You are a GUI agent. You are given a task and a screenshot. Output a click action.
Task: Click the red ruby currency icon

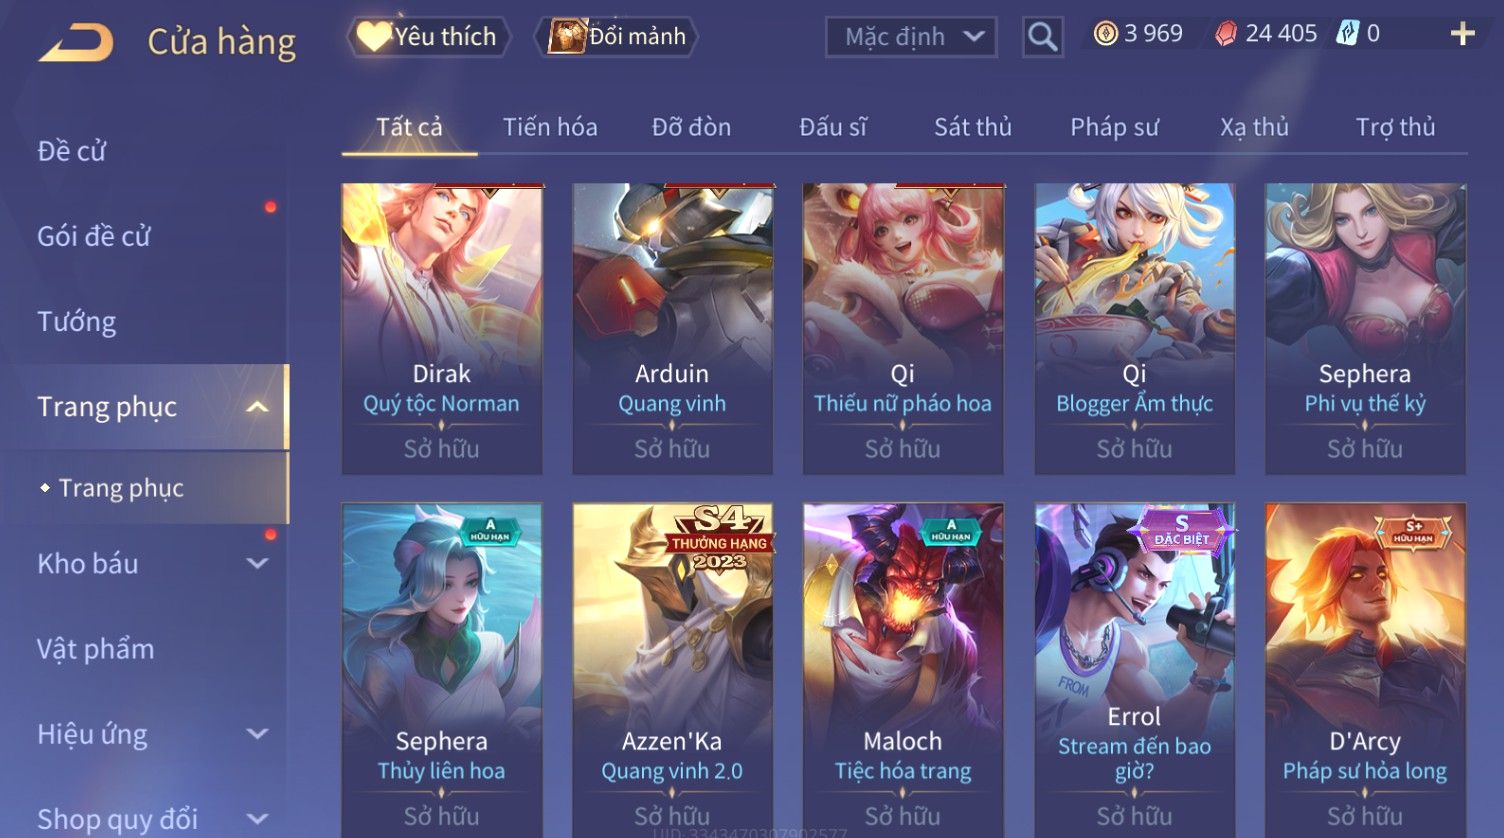pyautogui.click(x=1225, y=34)
